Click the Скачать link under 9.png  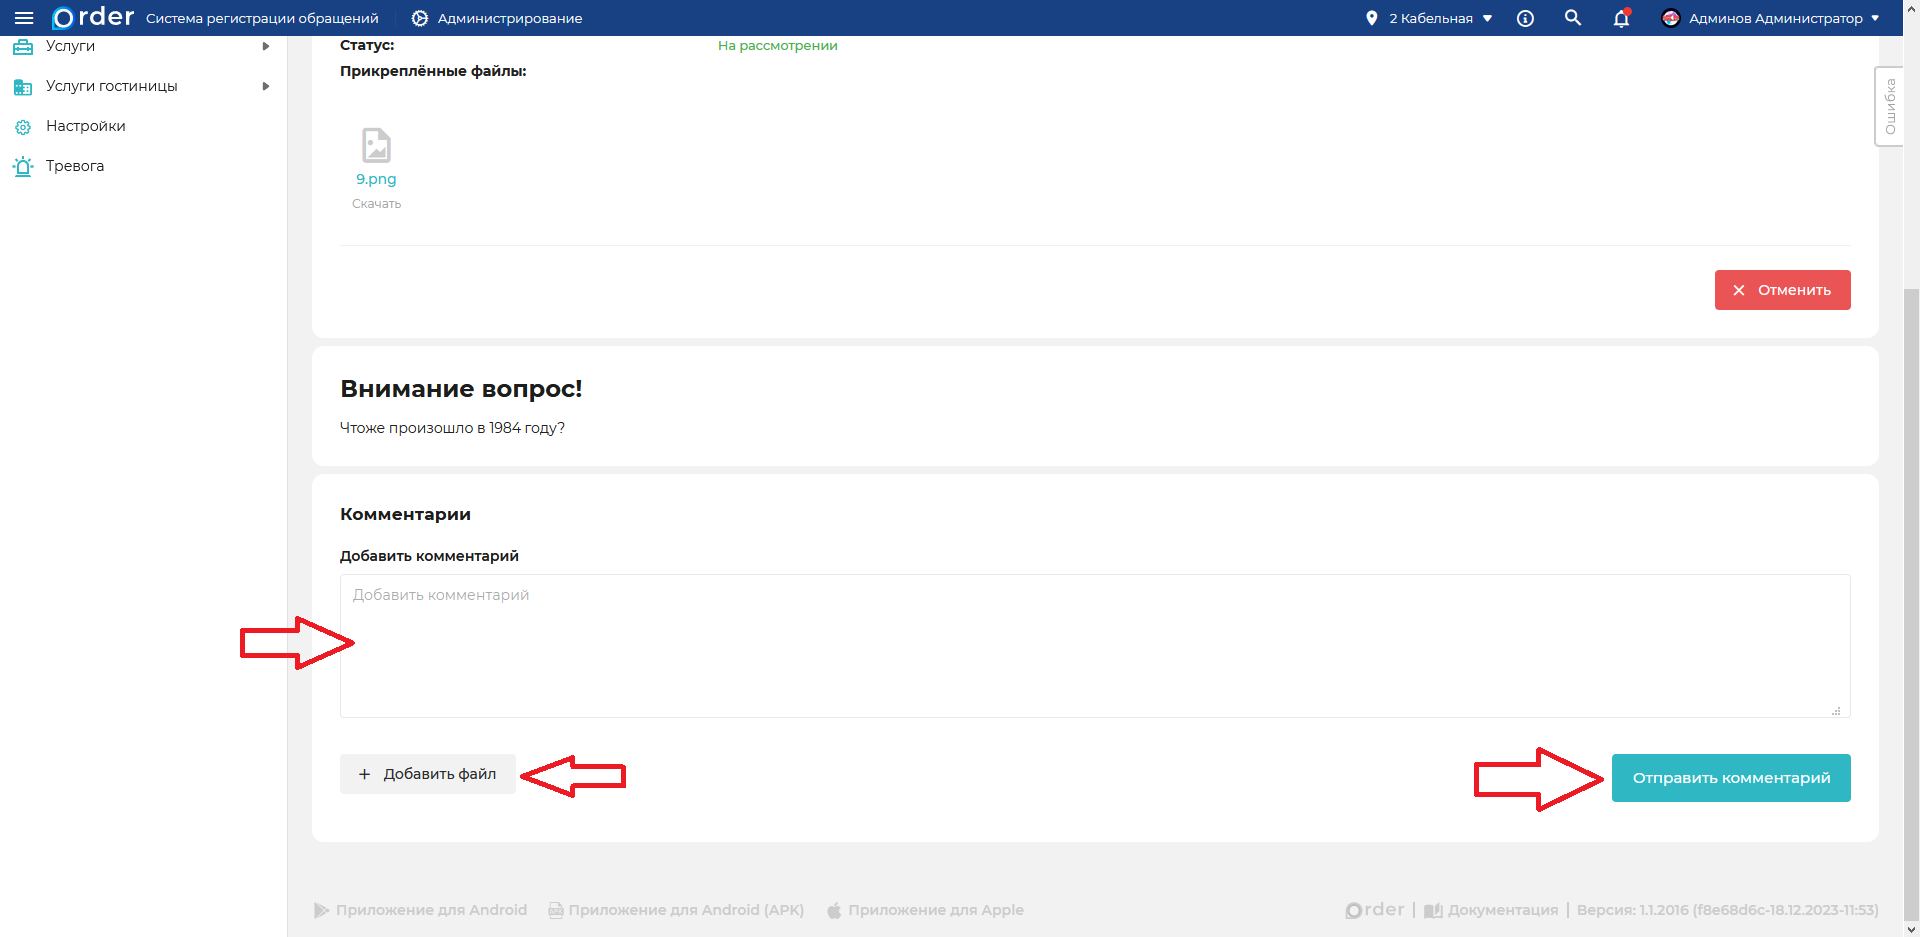coord(376,204)
